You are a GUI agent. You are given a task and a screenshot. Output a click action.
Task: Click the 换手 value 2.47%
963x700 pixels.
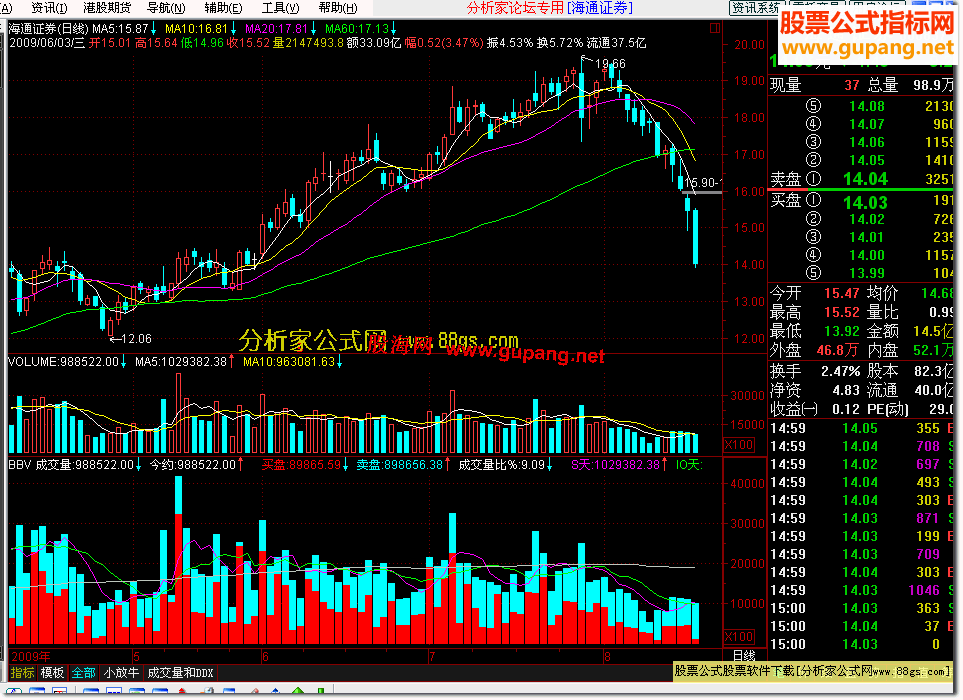(x=841, y=371)
